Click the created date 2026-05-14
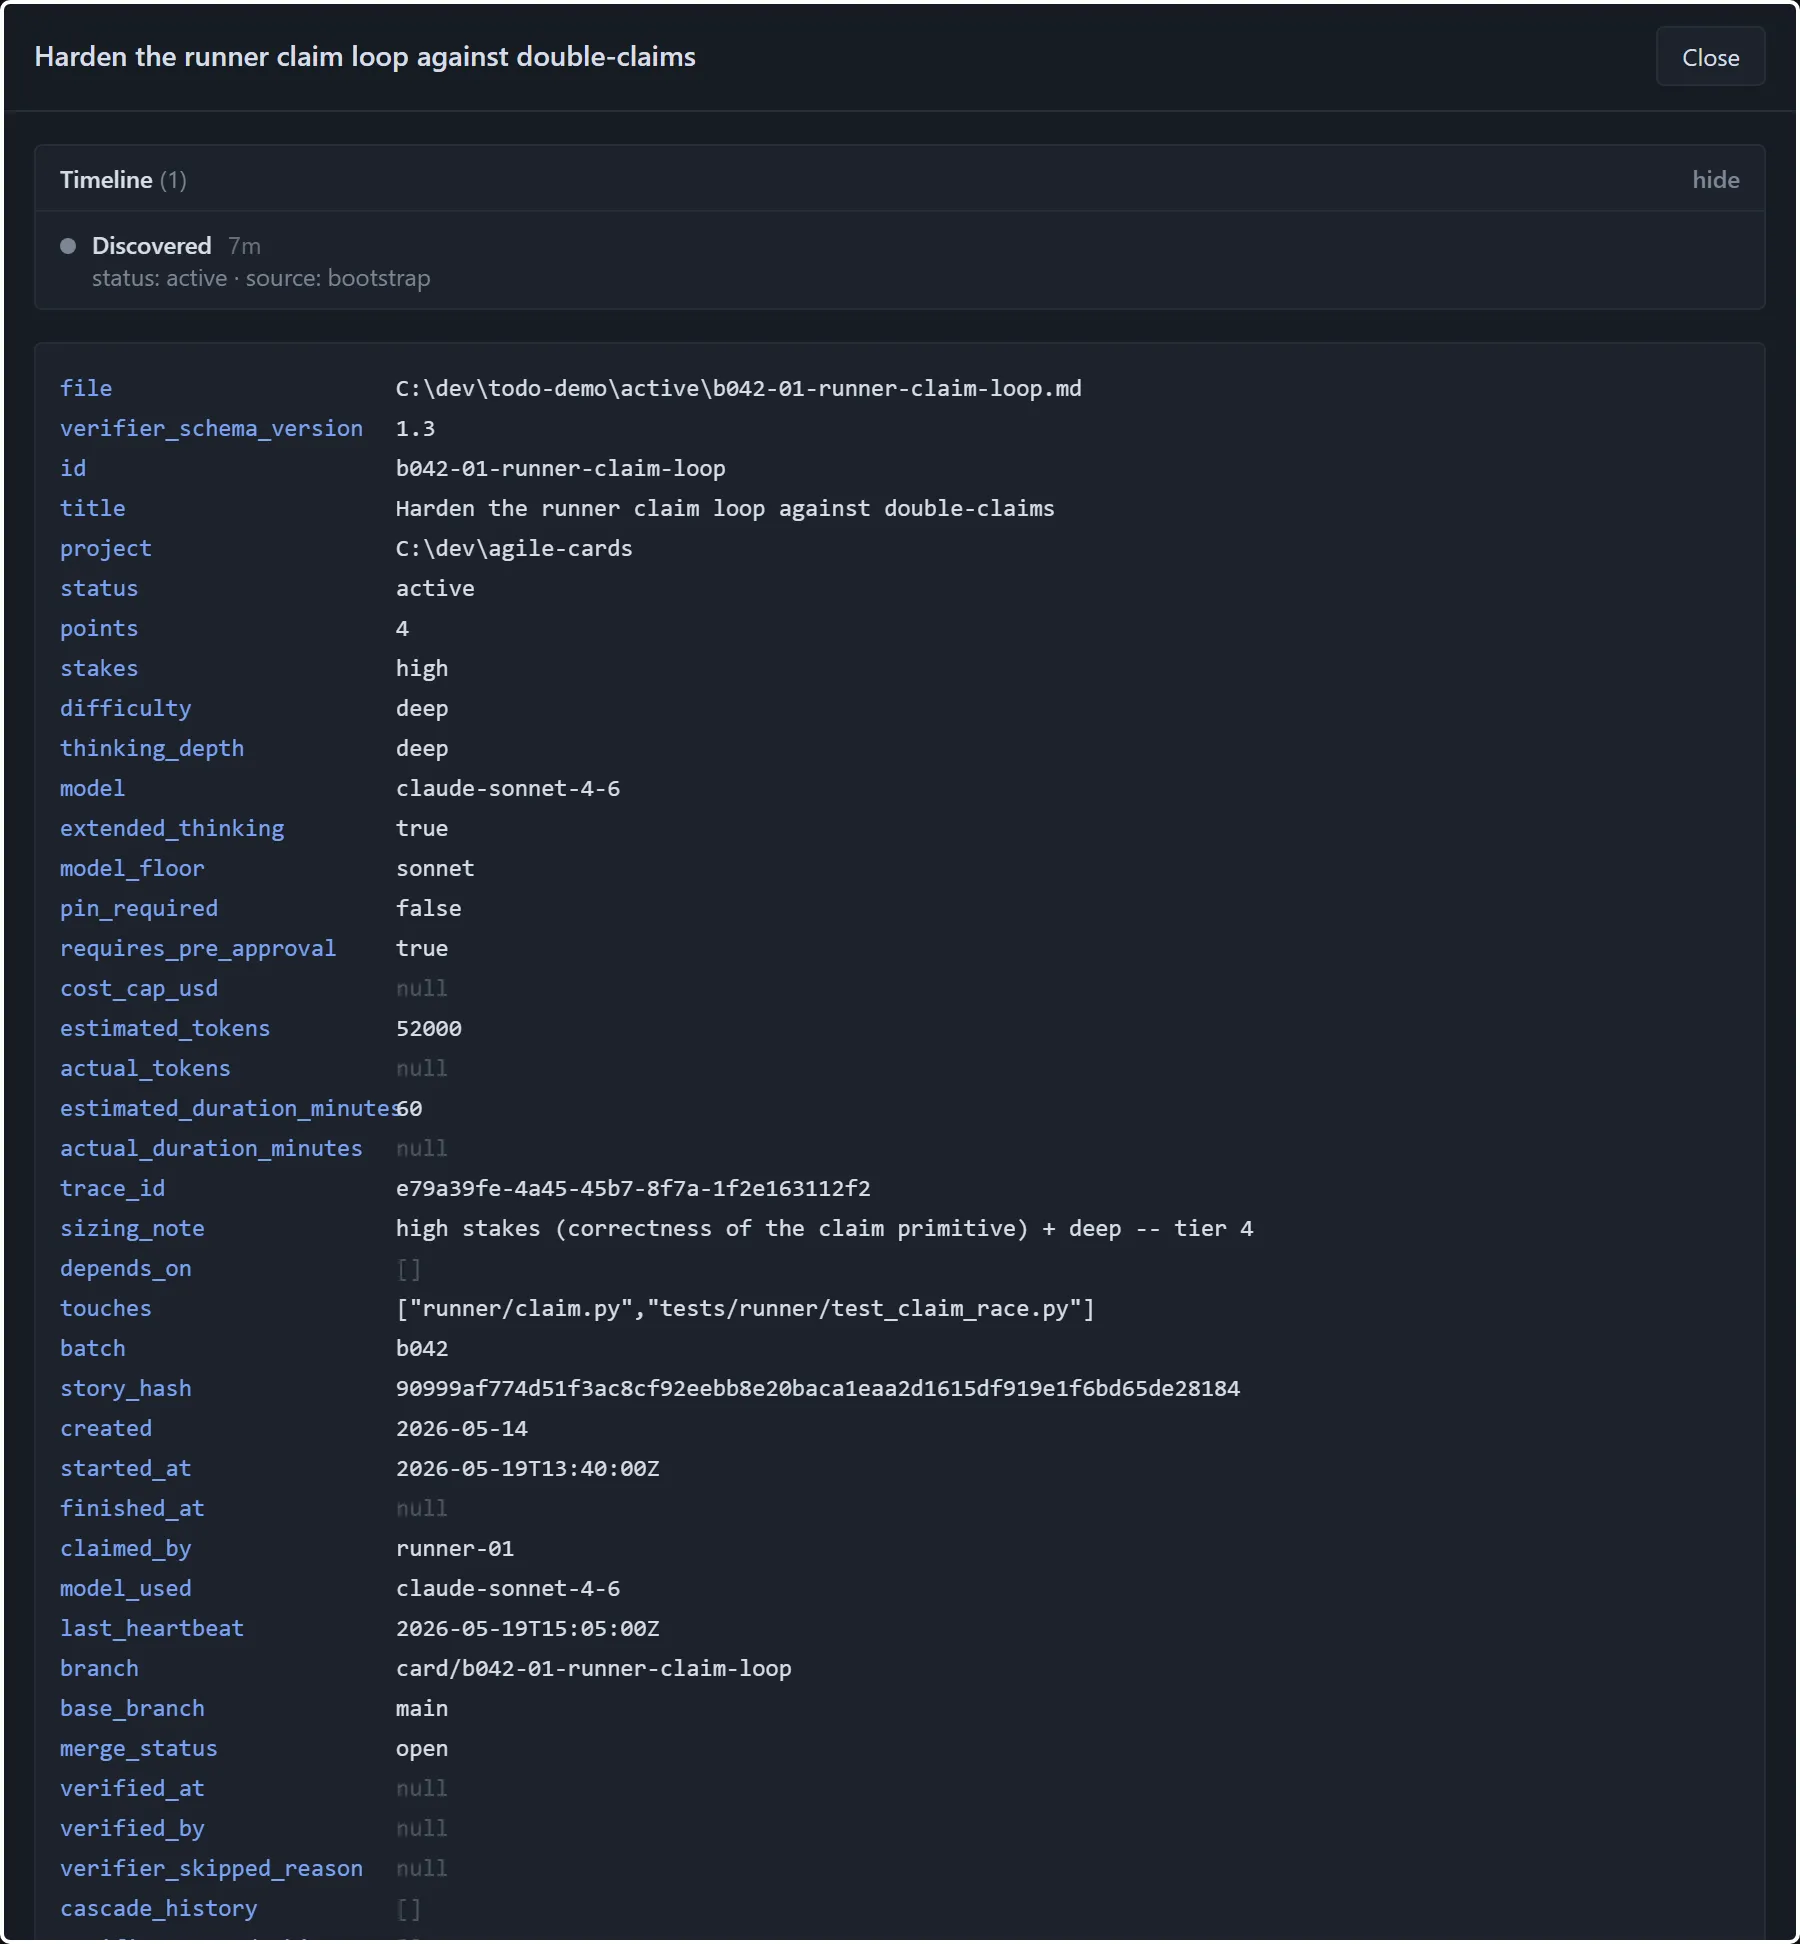This screenshot has height=1944, width=1800. click(x=462, y=1428)
